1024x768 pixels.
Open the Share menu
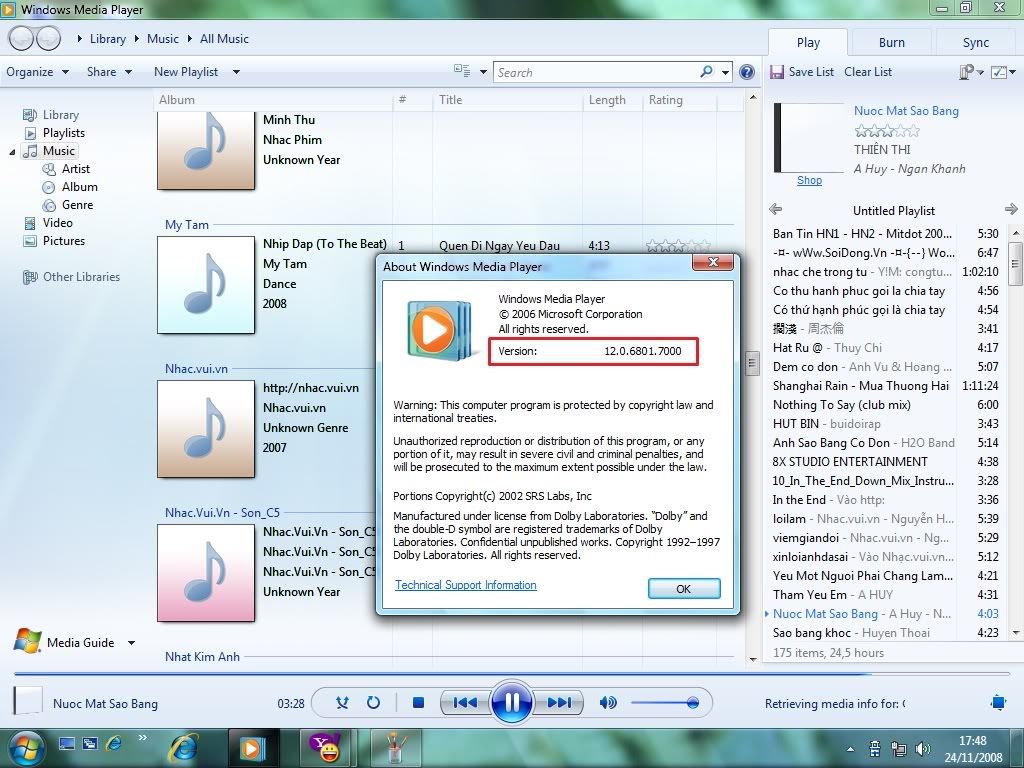(x=109, y=72)
